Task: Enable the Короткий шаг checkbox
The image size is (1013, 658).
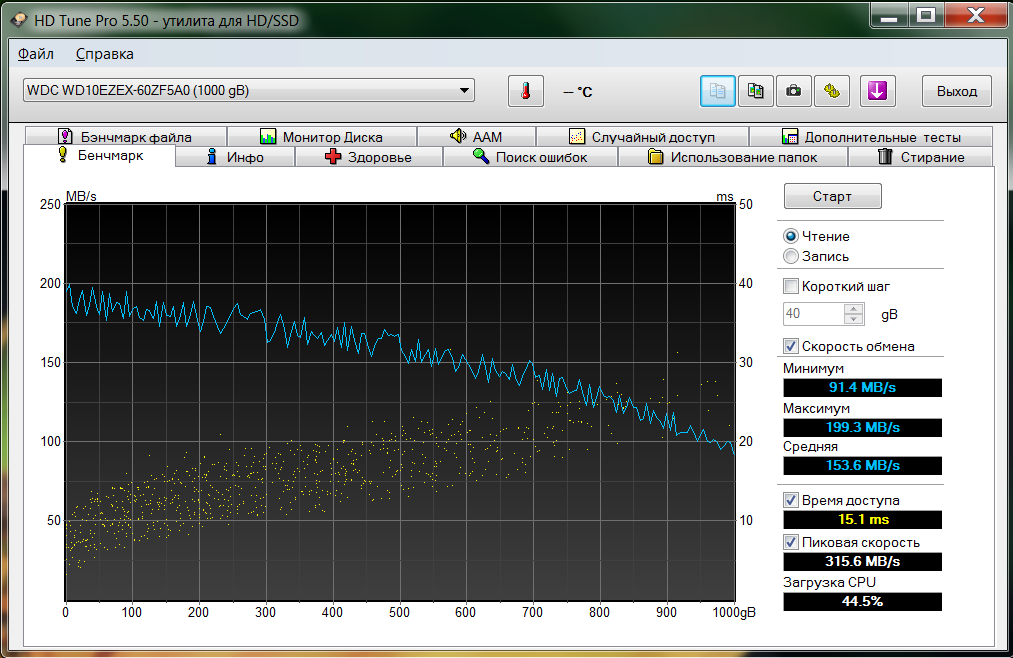Action: pos(791,286)
